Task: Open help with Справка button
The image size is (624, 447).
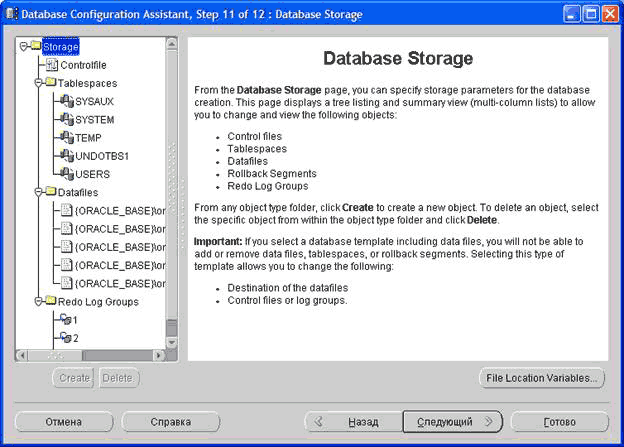Action: [171, 422]
